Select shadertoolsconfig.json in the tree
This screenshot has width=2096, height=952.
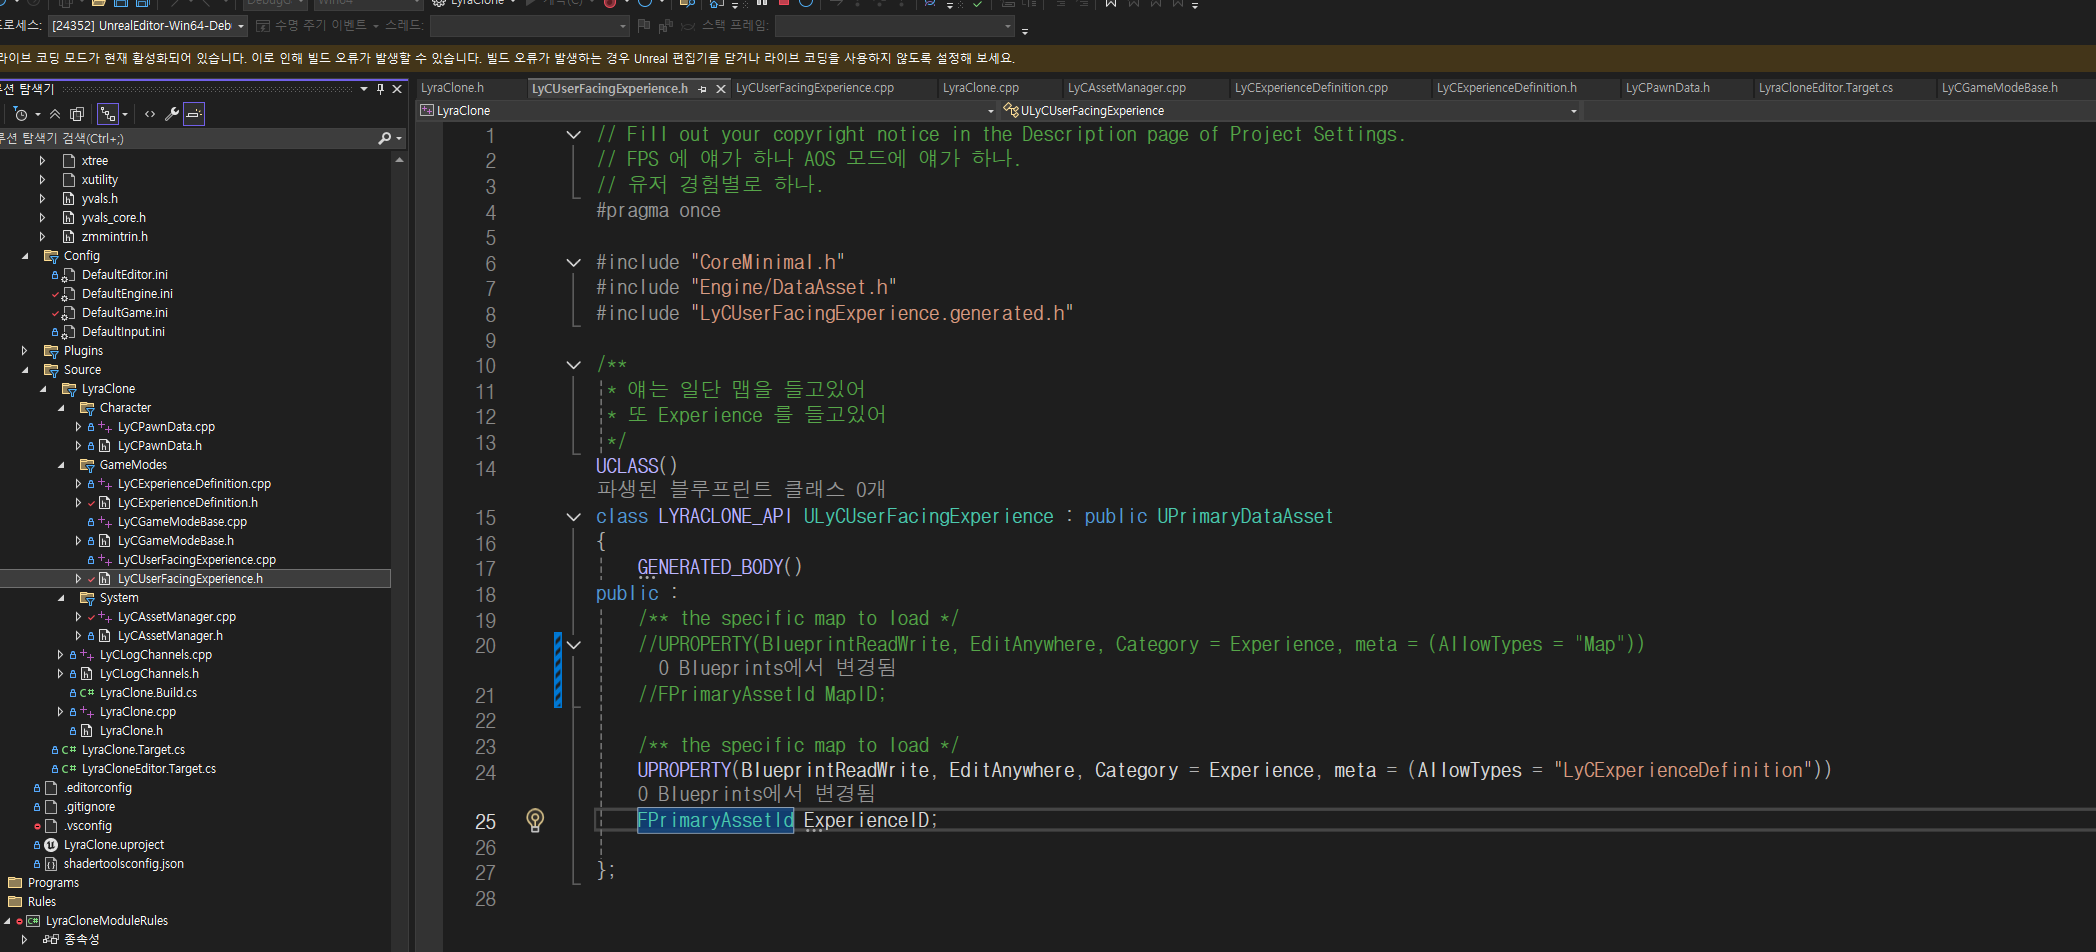(124, 864)
